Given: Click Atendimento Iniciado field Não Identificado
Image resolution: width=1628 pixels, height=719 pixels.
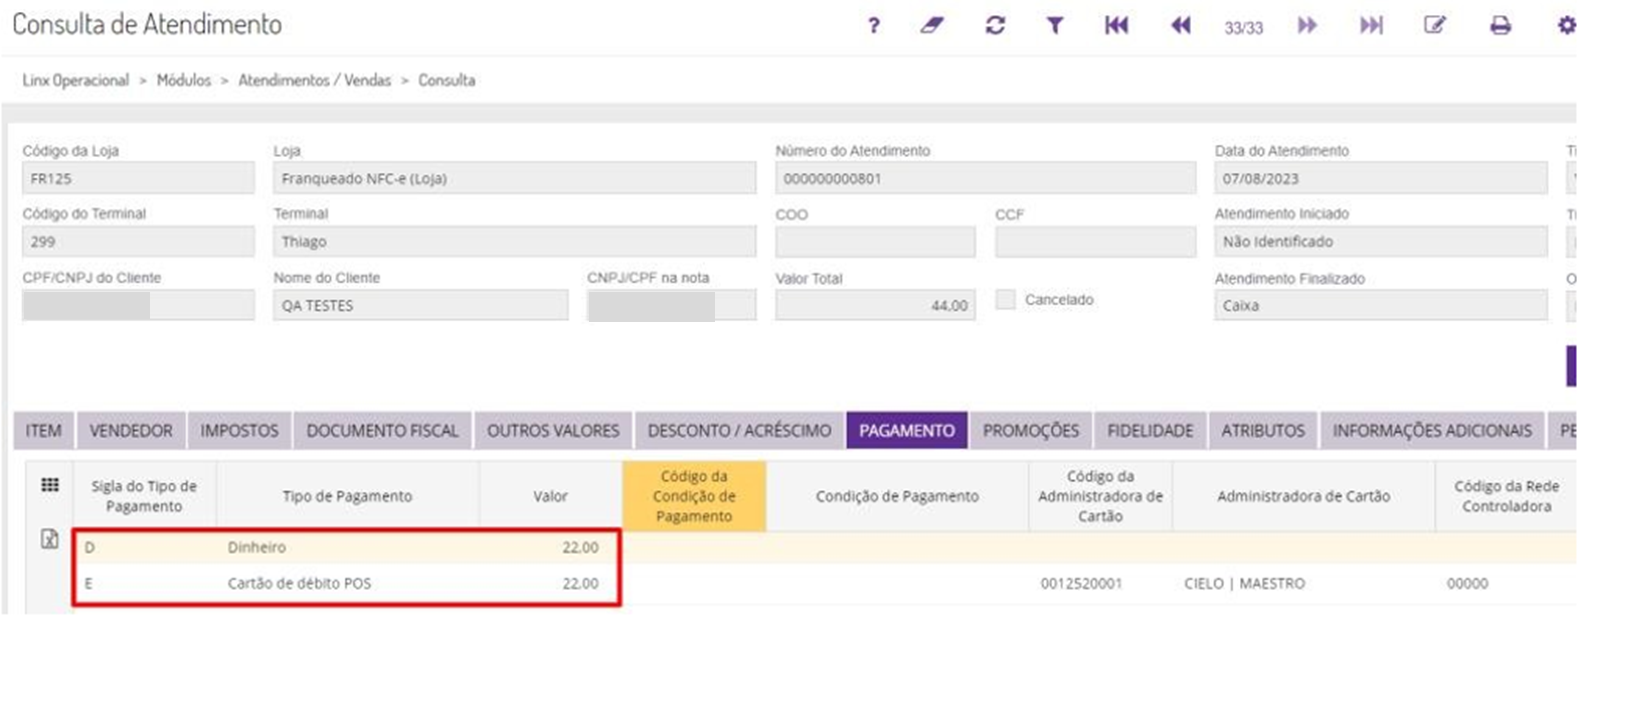Looking at the screenshot, I should click(1381, 241).
